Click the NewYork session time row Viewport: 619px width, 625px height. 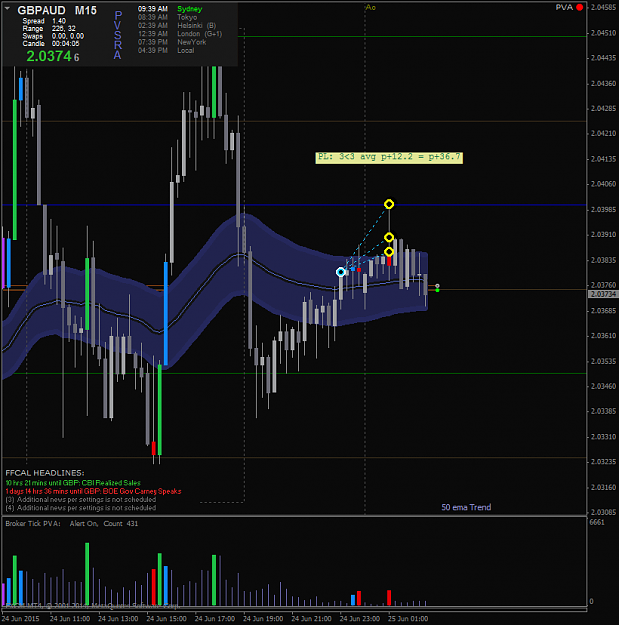[x=172, y=42]
